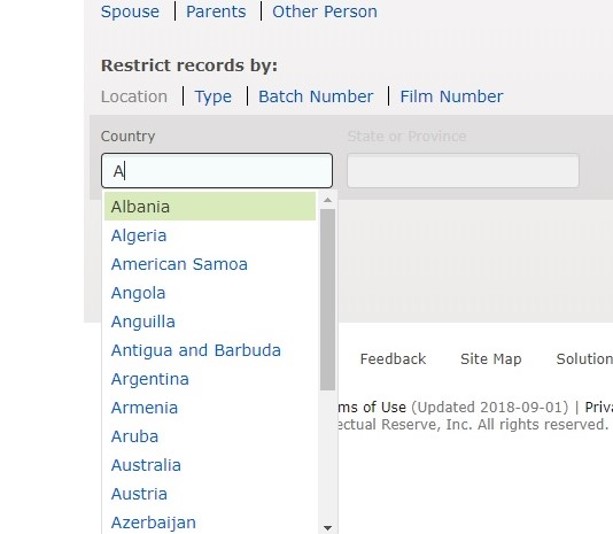Select Antigua and Barbuda option
This screenshot has width=613, height=534.
coord(196,351)
